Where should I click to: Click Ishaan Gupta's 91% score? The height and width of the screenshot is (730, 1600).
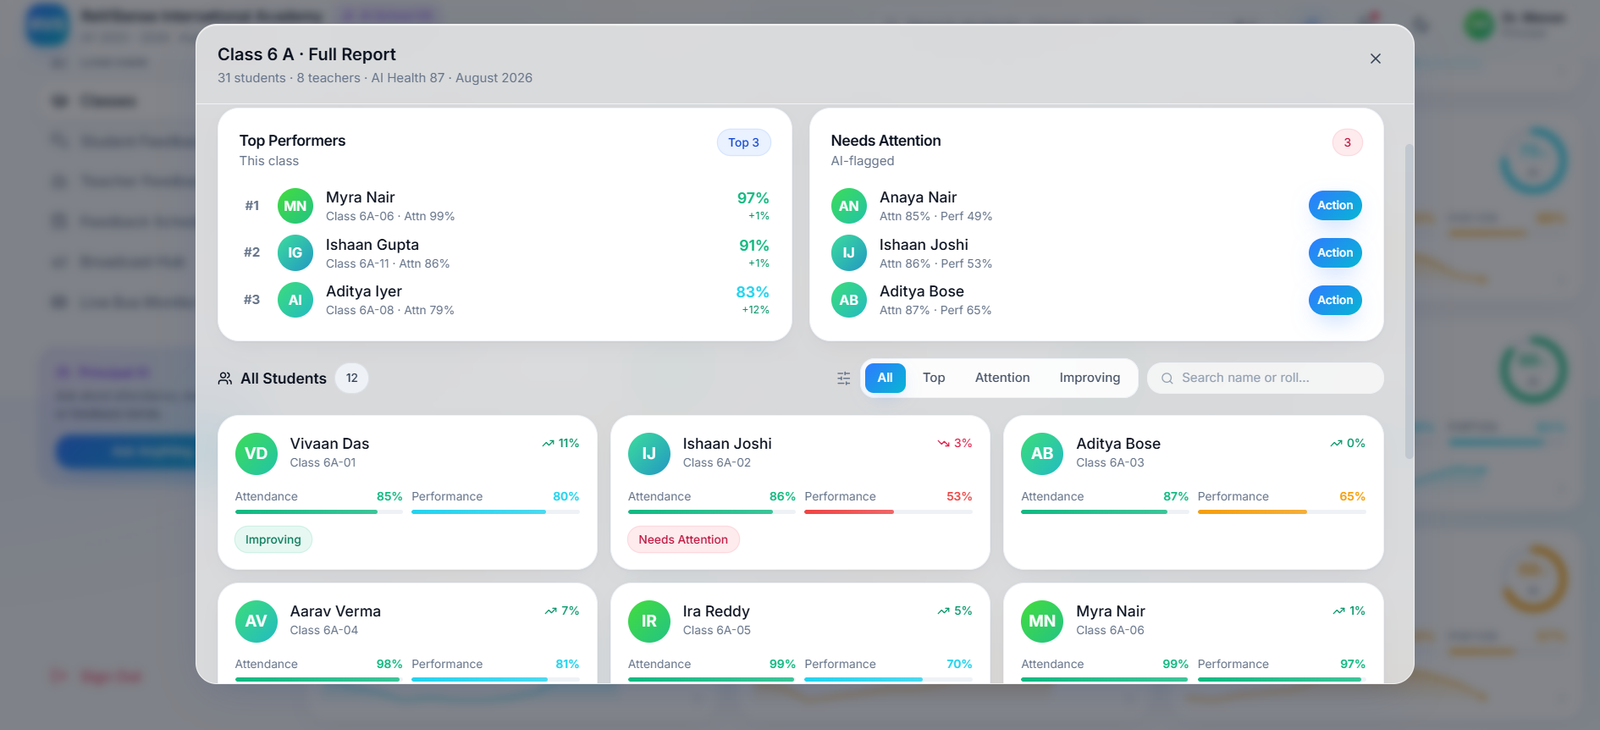pyautogui.click(x=754, y=245)
